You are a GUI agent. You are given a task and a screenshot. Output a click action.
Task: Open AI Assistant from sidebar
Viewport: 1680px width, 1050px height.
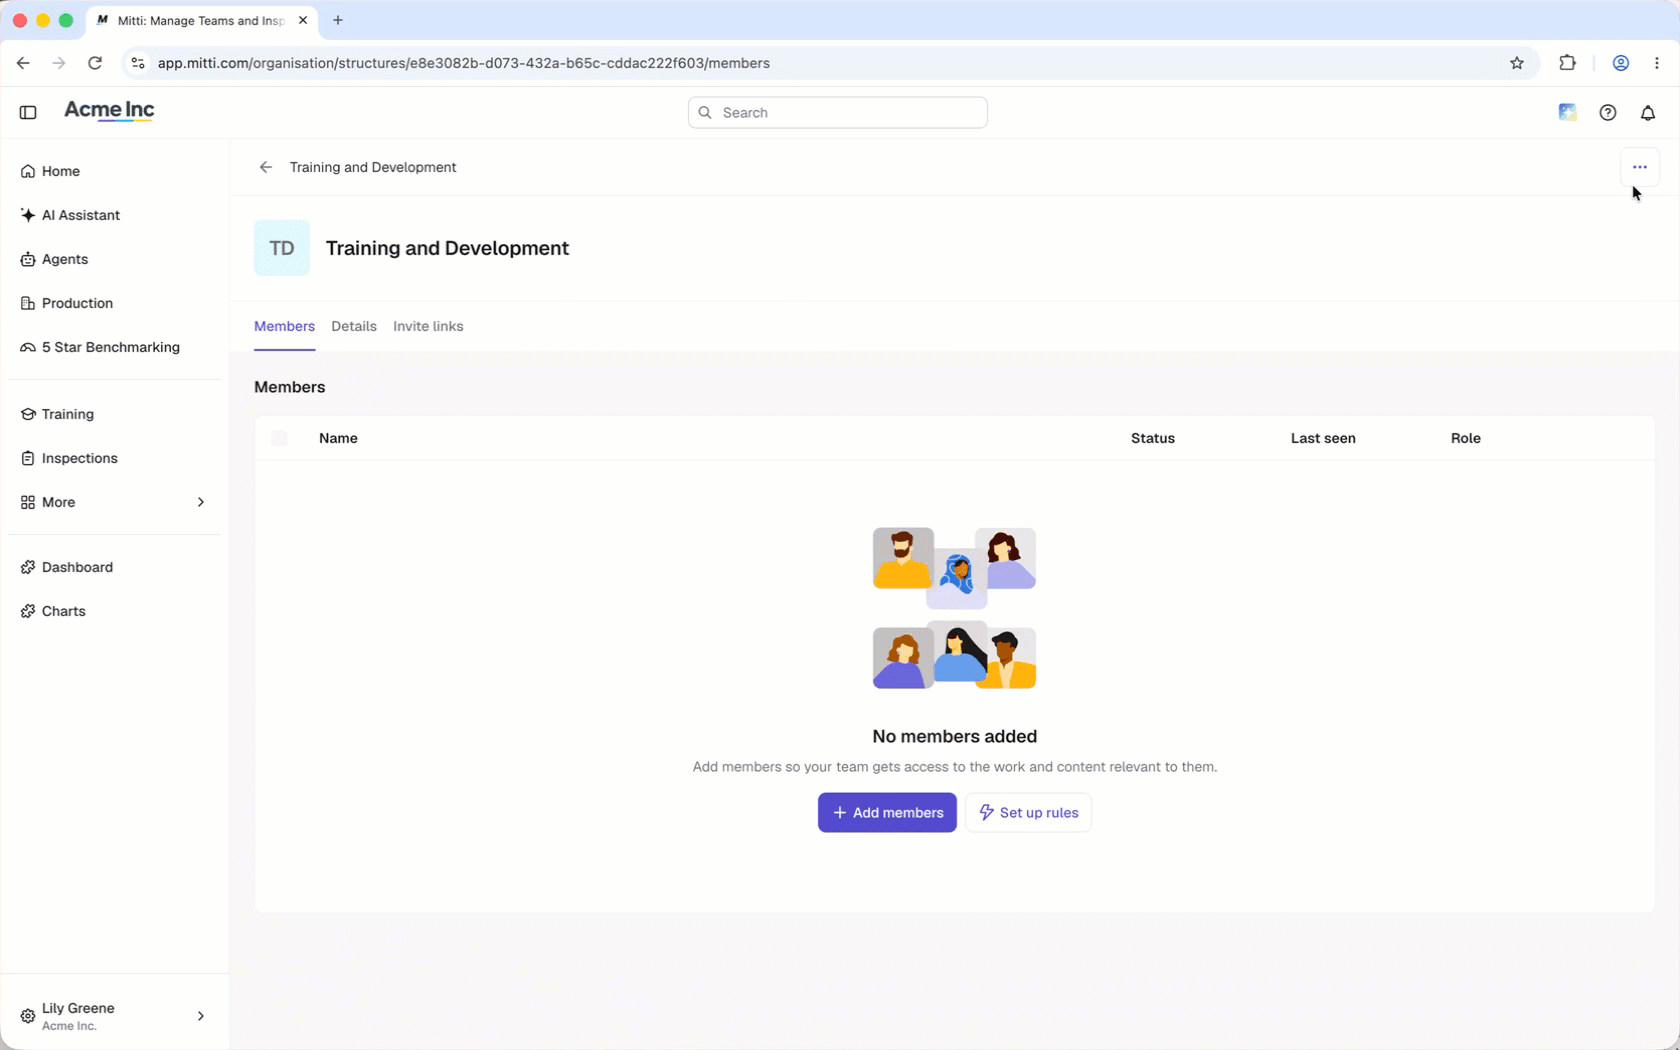tap(70, 215)
